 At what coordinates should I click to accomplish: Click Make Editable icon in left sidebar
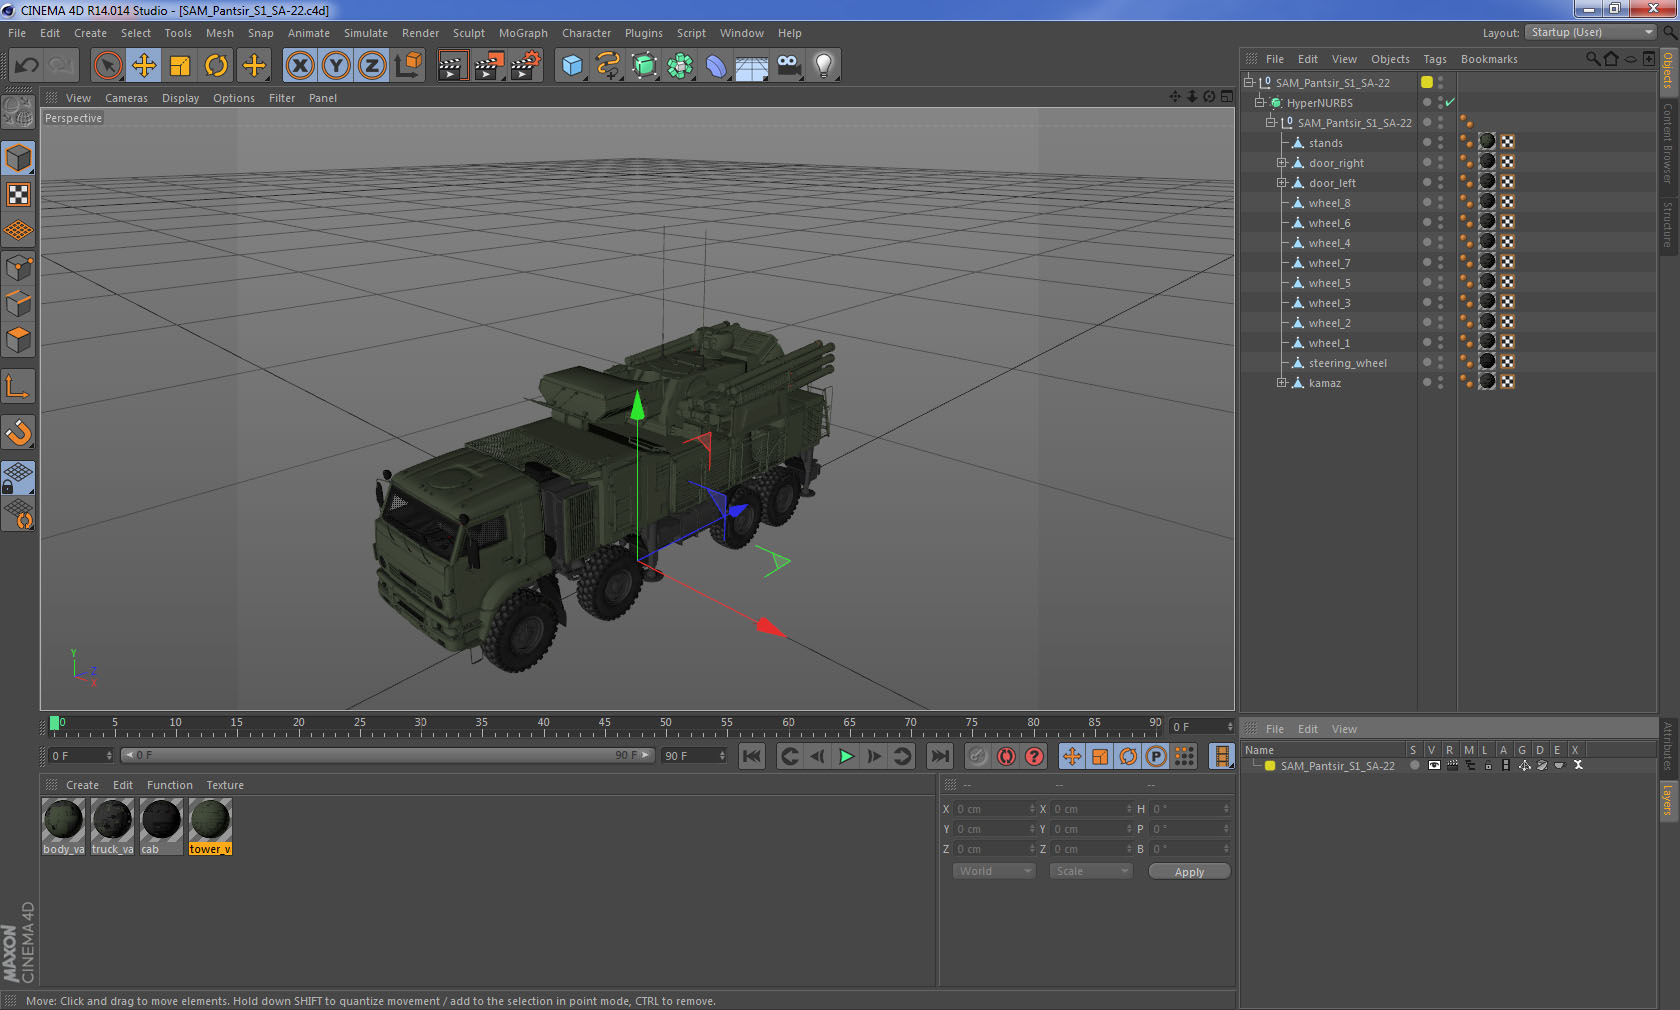[x=18, y=112]
